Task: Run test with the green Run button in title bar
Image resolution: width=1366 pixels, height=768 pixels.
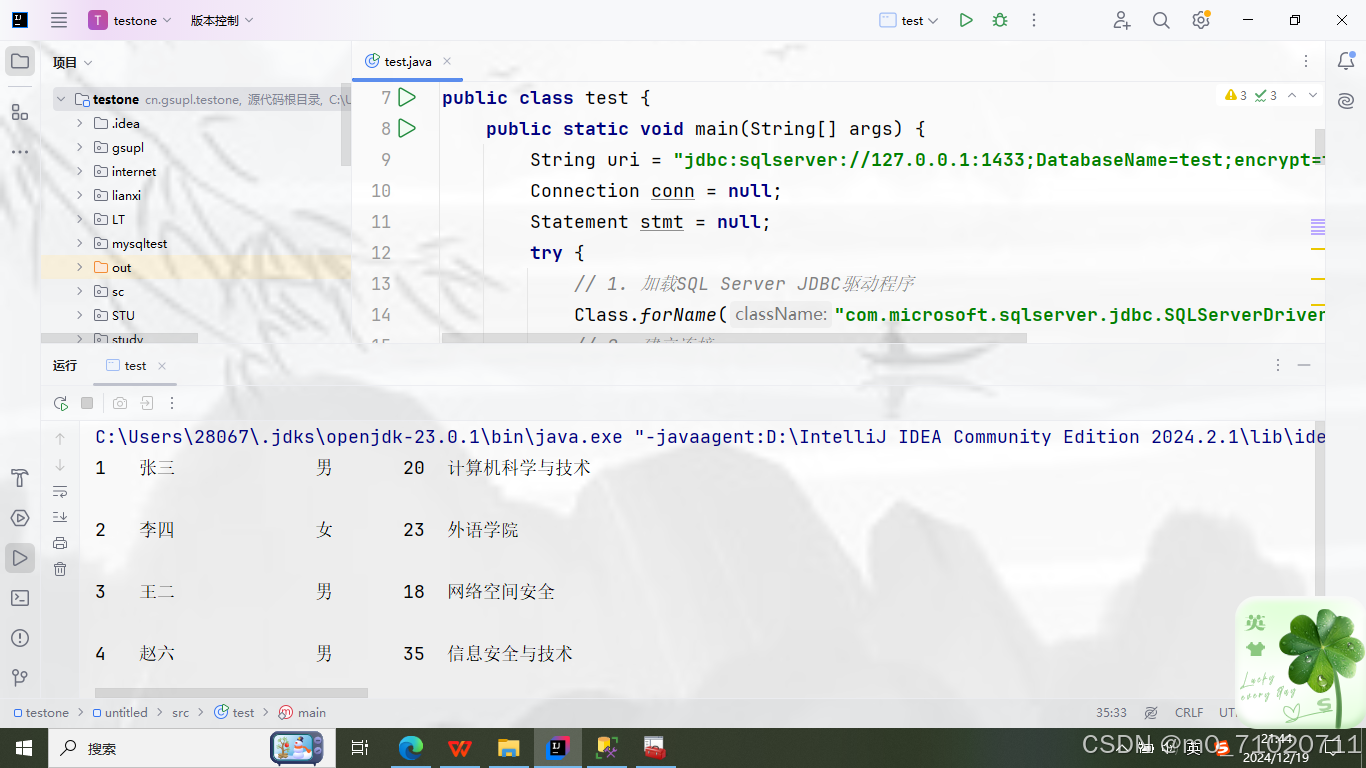Action: tap(966, 20)
